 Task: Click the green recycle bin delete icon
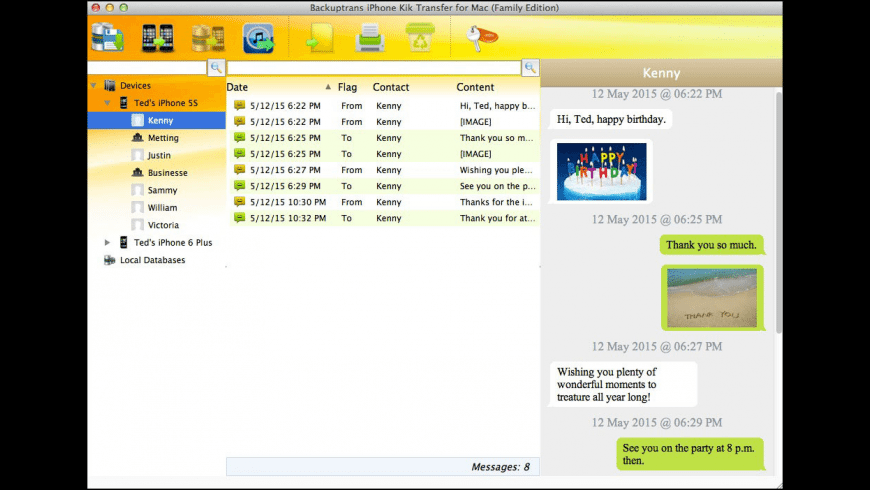coord(420,38)
